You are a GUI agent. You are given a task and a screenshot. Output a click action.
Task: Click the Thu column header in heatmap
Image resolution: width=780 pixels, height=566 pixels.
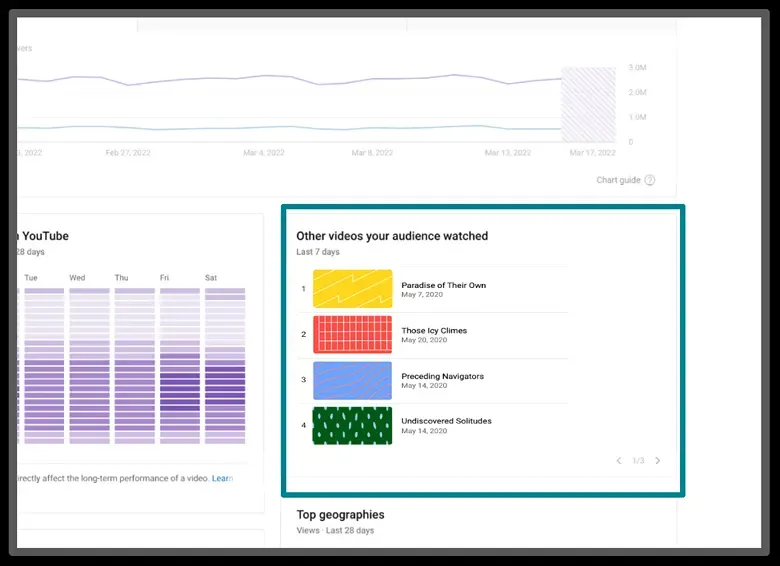[121, 278]
